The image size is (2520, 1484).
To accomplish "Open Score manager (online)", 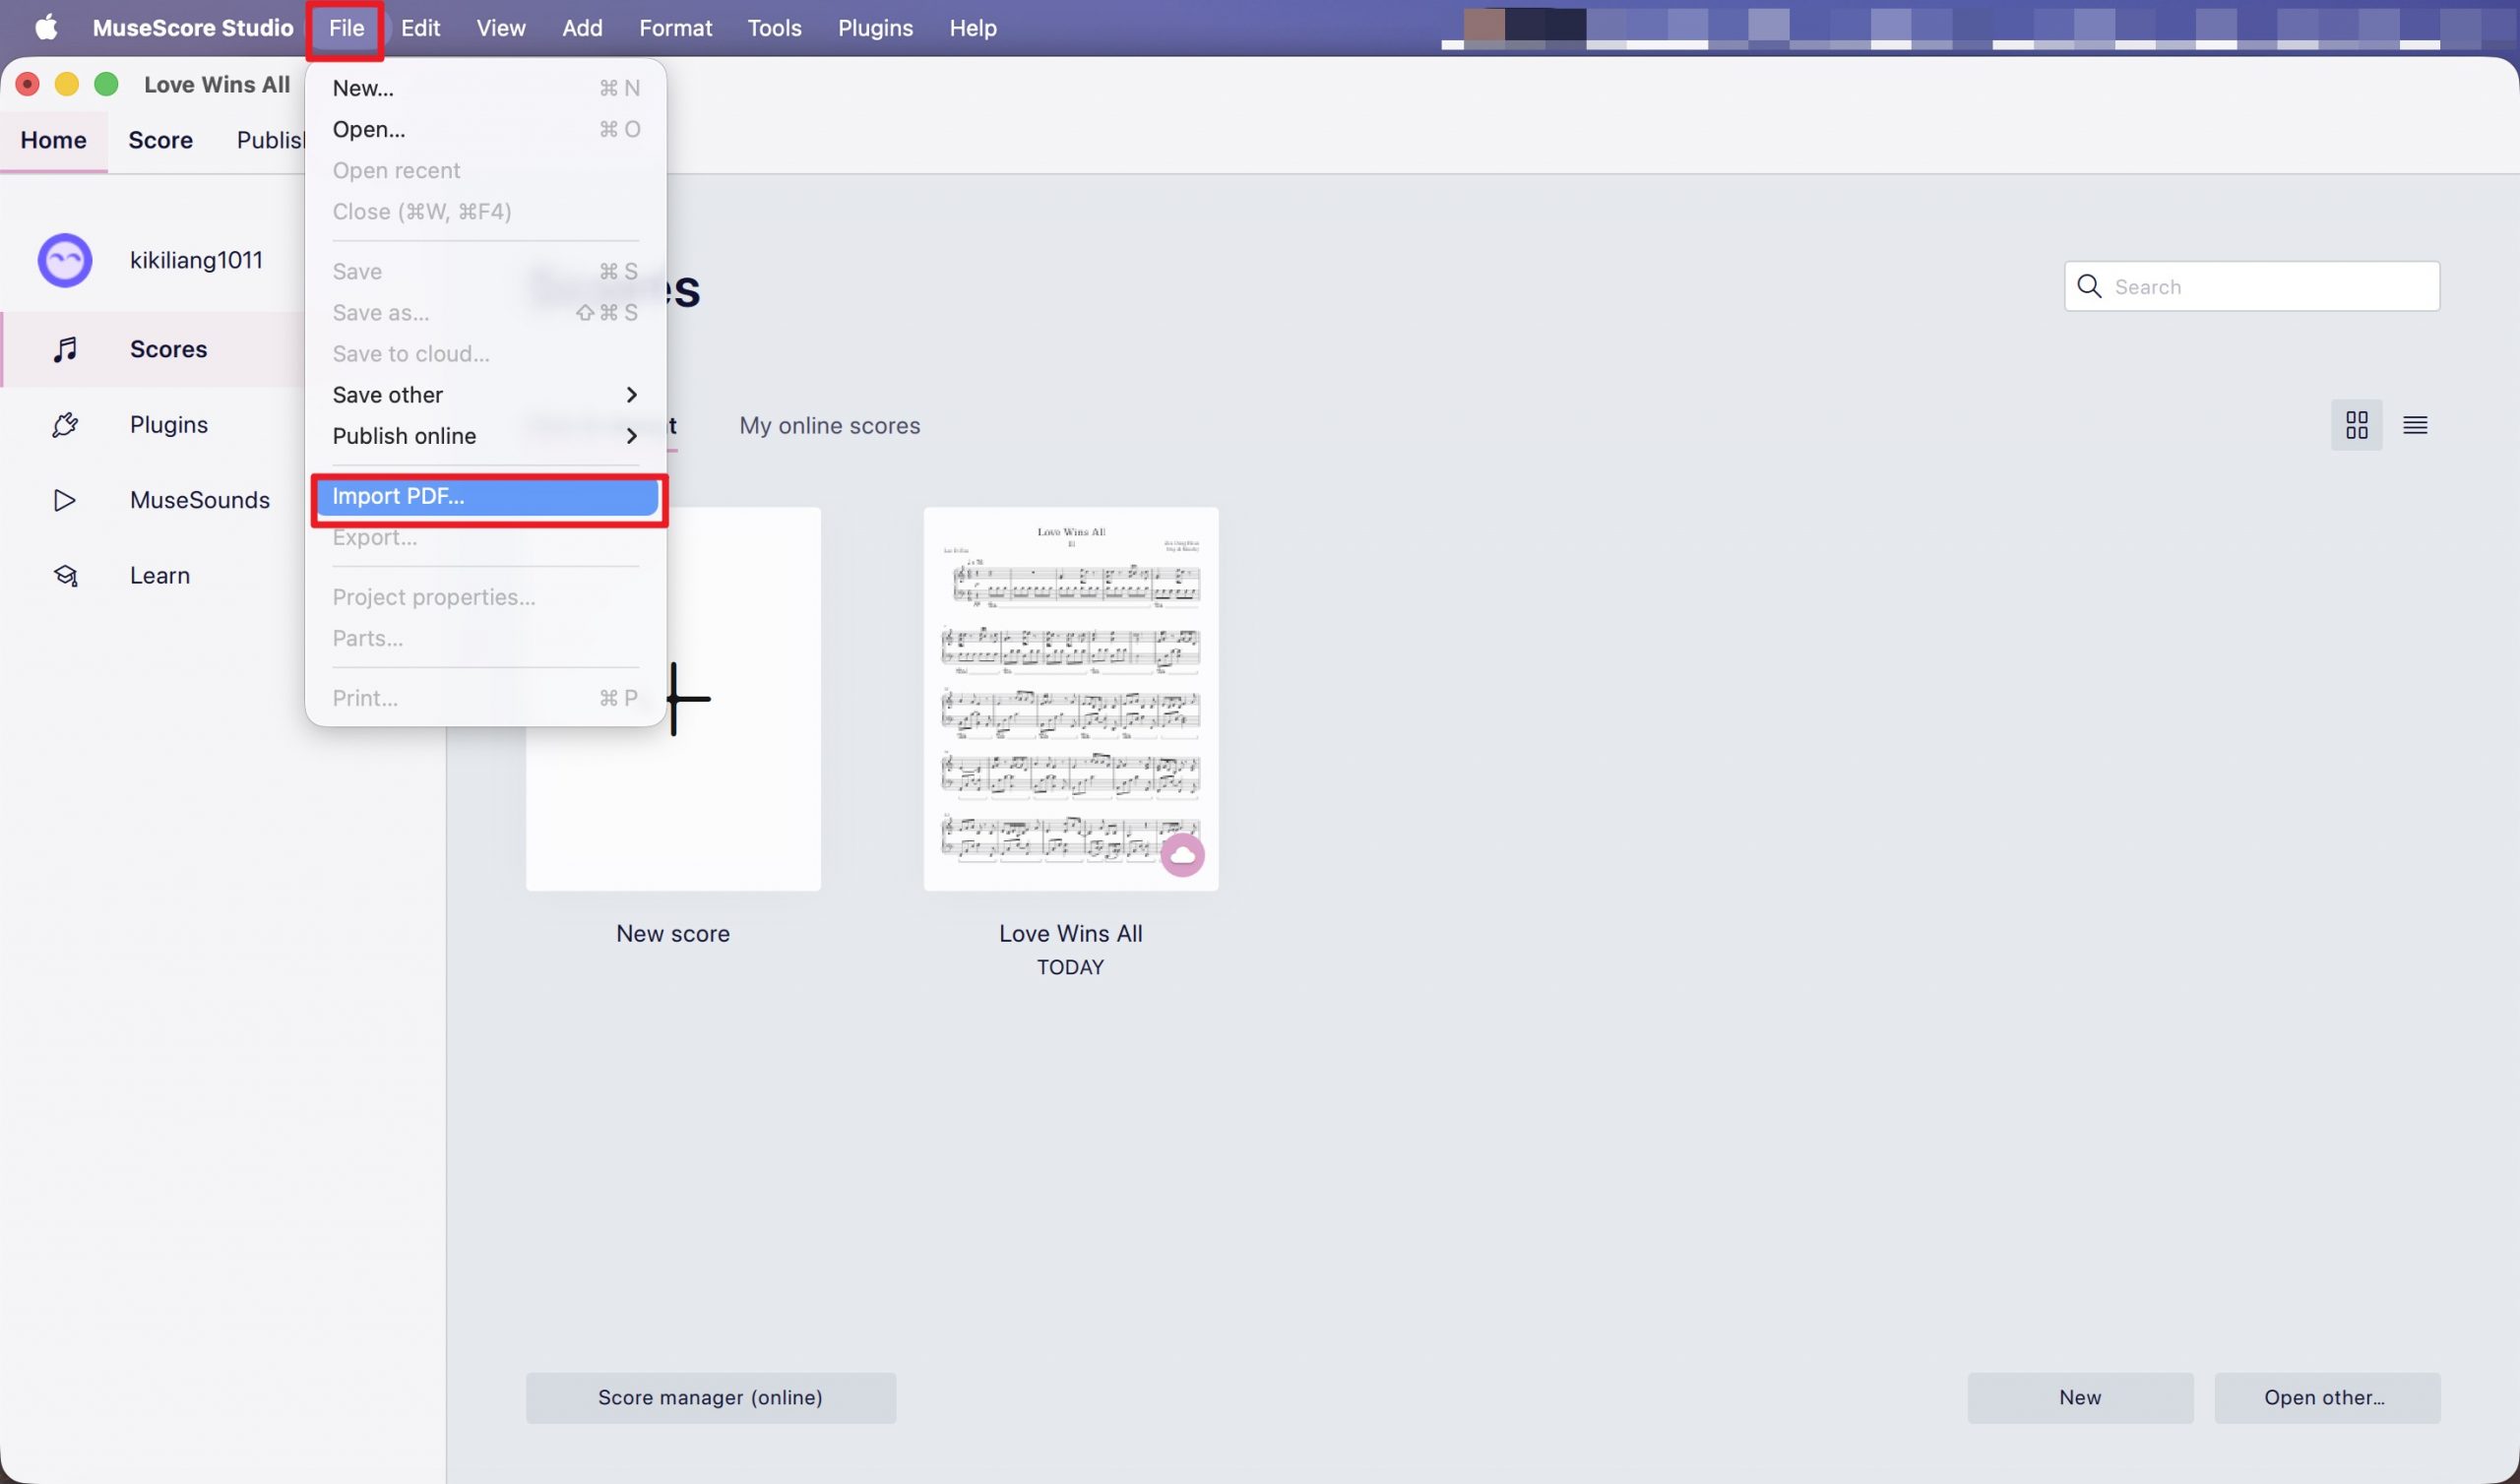I will tap(711, 1398).
